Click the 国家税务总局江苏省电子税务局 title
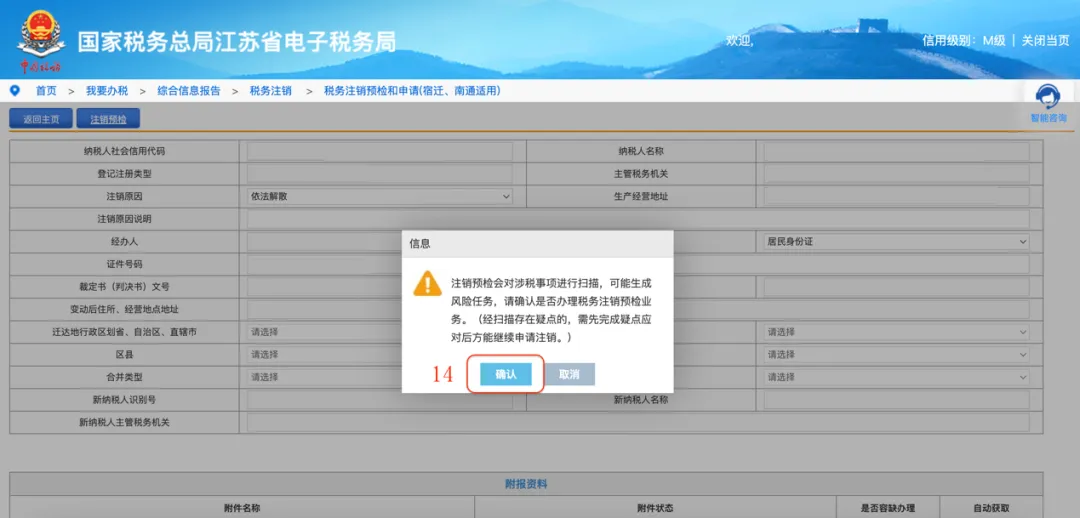1080x518 pixels. pyautogui.click(x=236, y=41)
